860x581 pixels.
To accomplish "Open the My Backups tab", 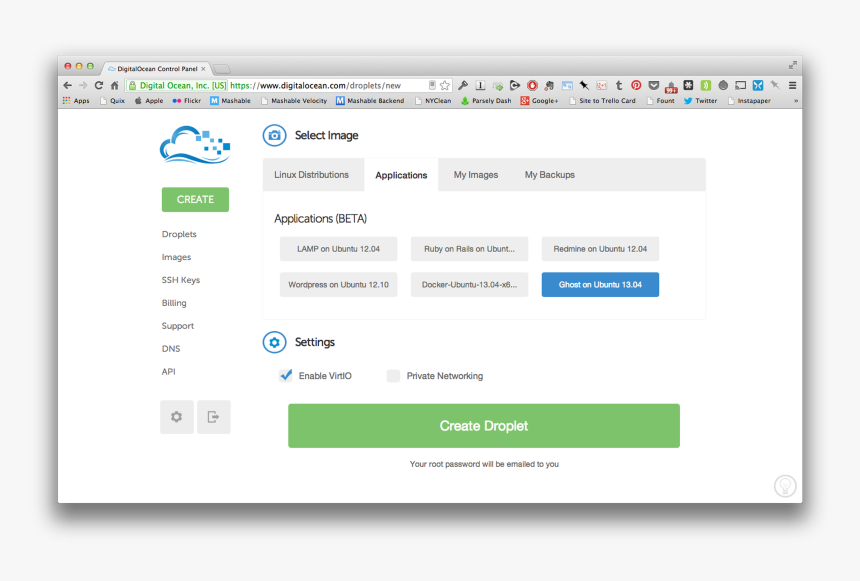I will point(550,174).
